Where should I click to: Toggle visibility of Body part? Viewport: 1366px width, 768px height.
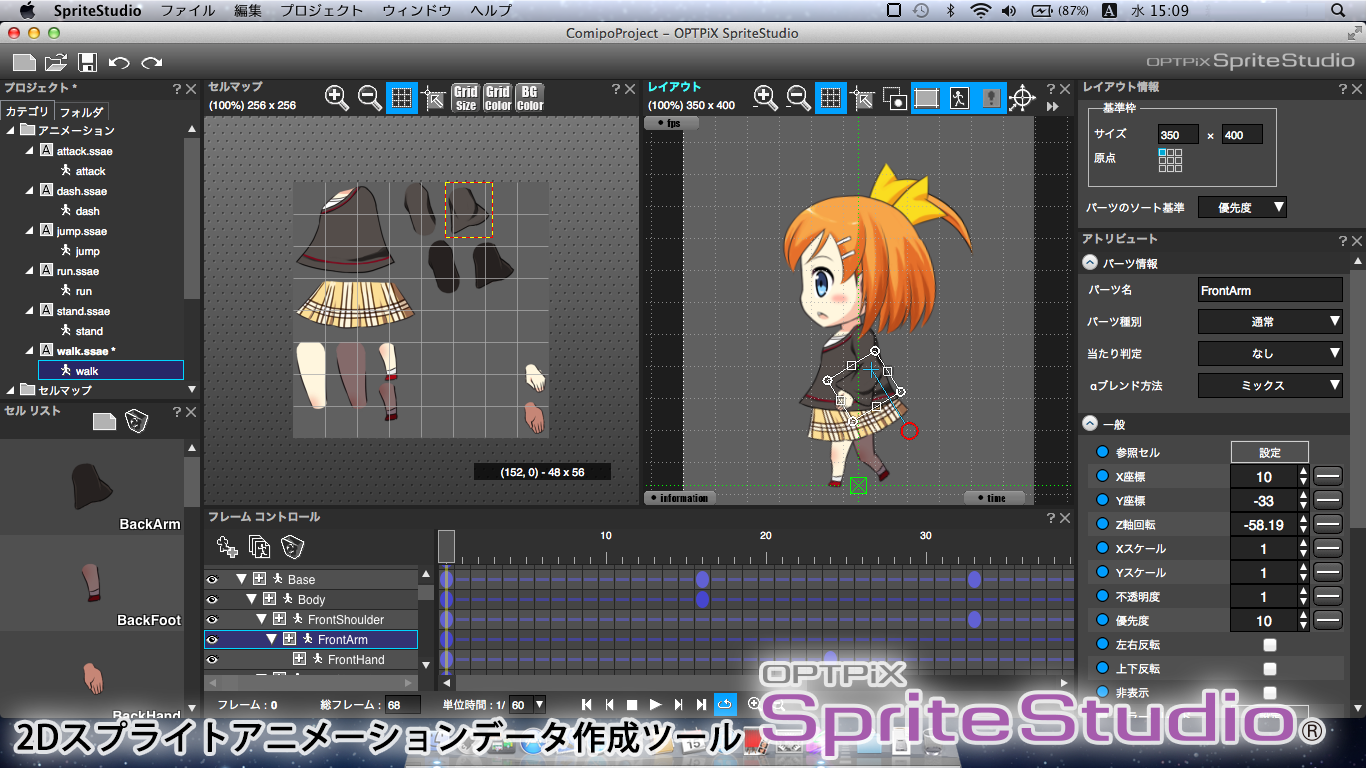pos(211,599)
